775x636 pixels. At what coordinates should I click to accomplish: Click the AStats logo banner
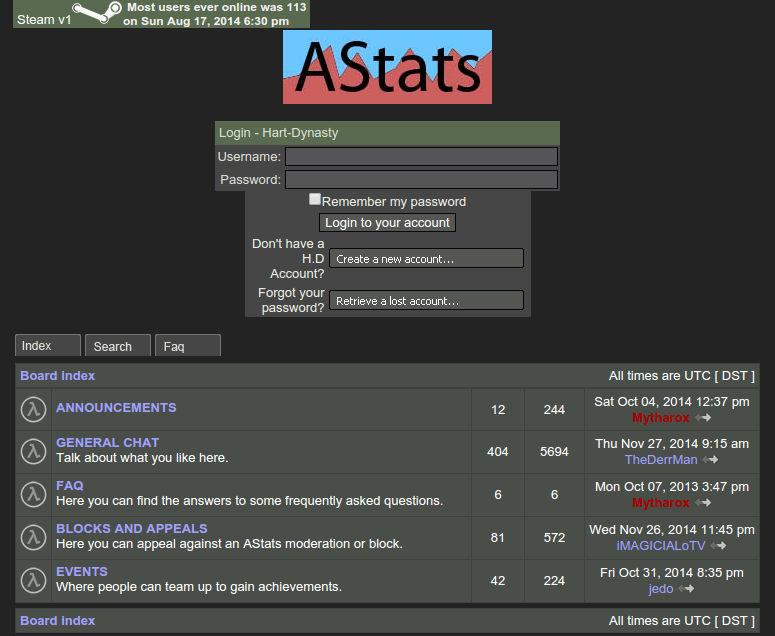pyautogui.click(x=387, y=67)
